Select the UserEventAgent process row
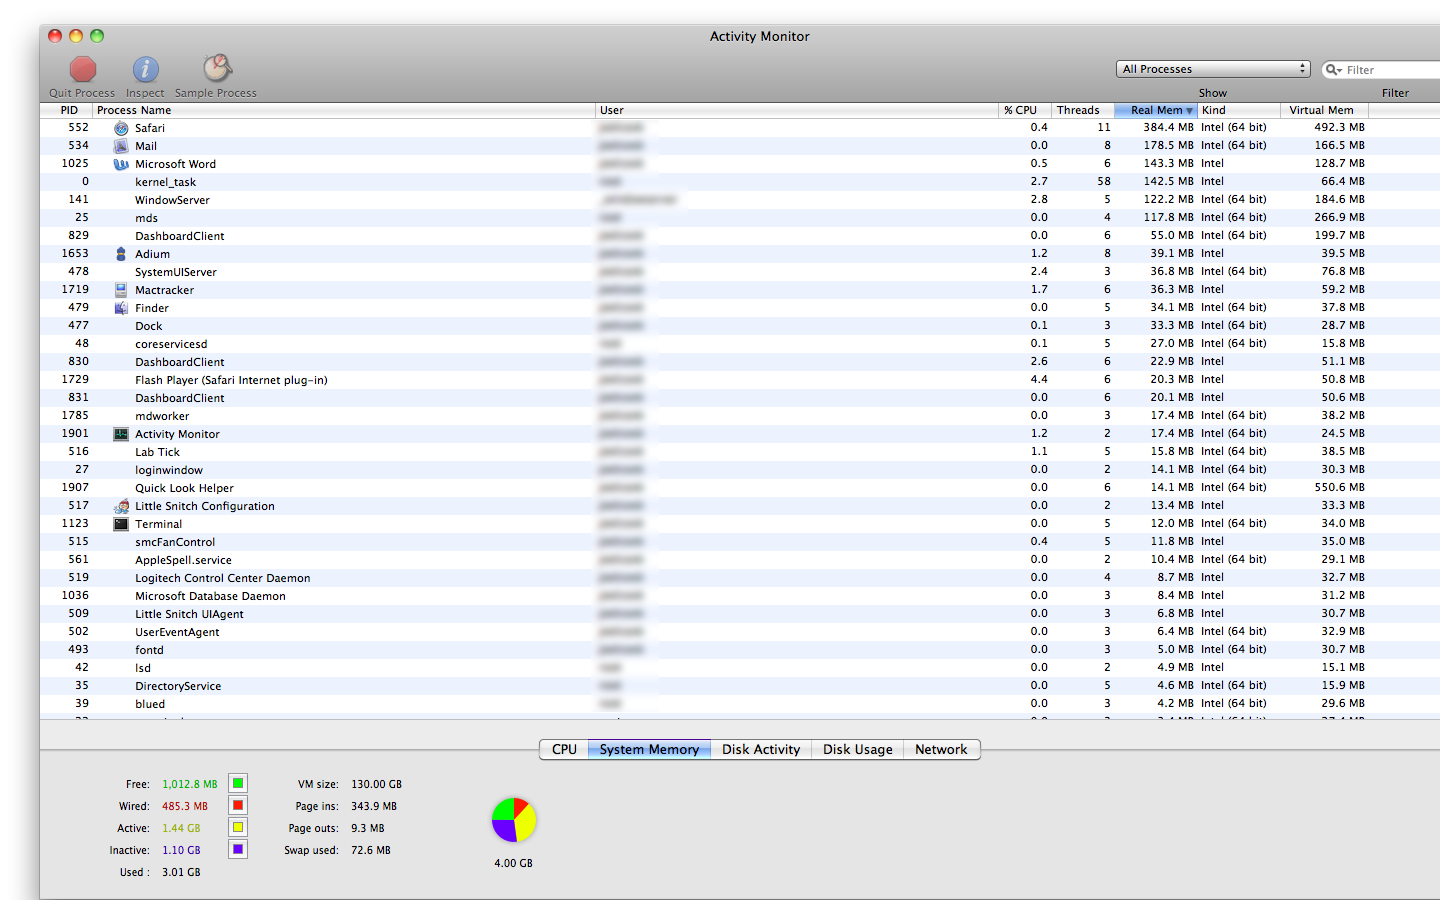1440x900 pixels. pos(740,632)
